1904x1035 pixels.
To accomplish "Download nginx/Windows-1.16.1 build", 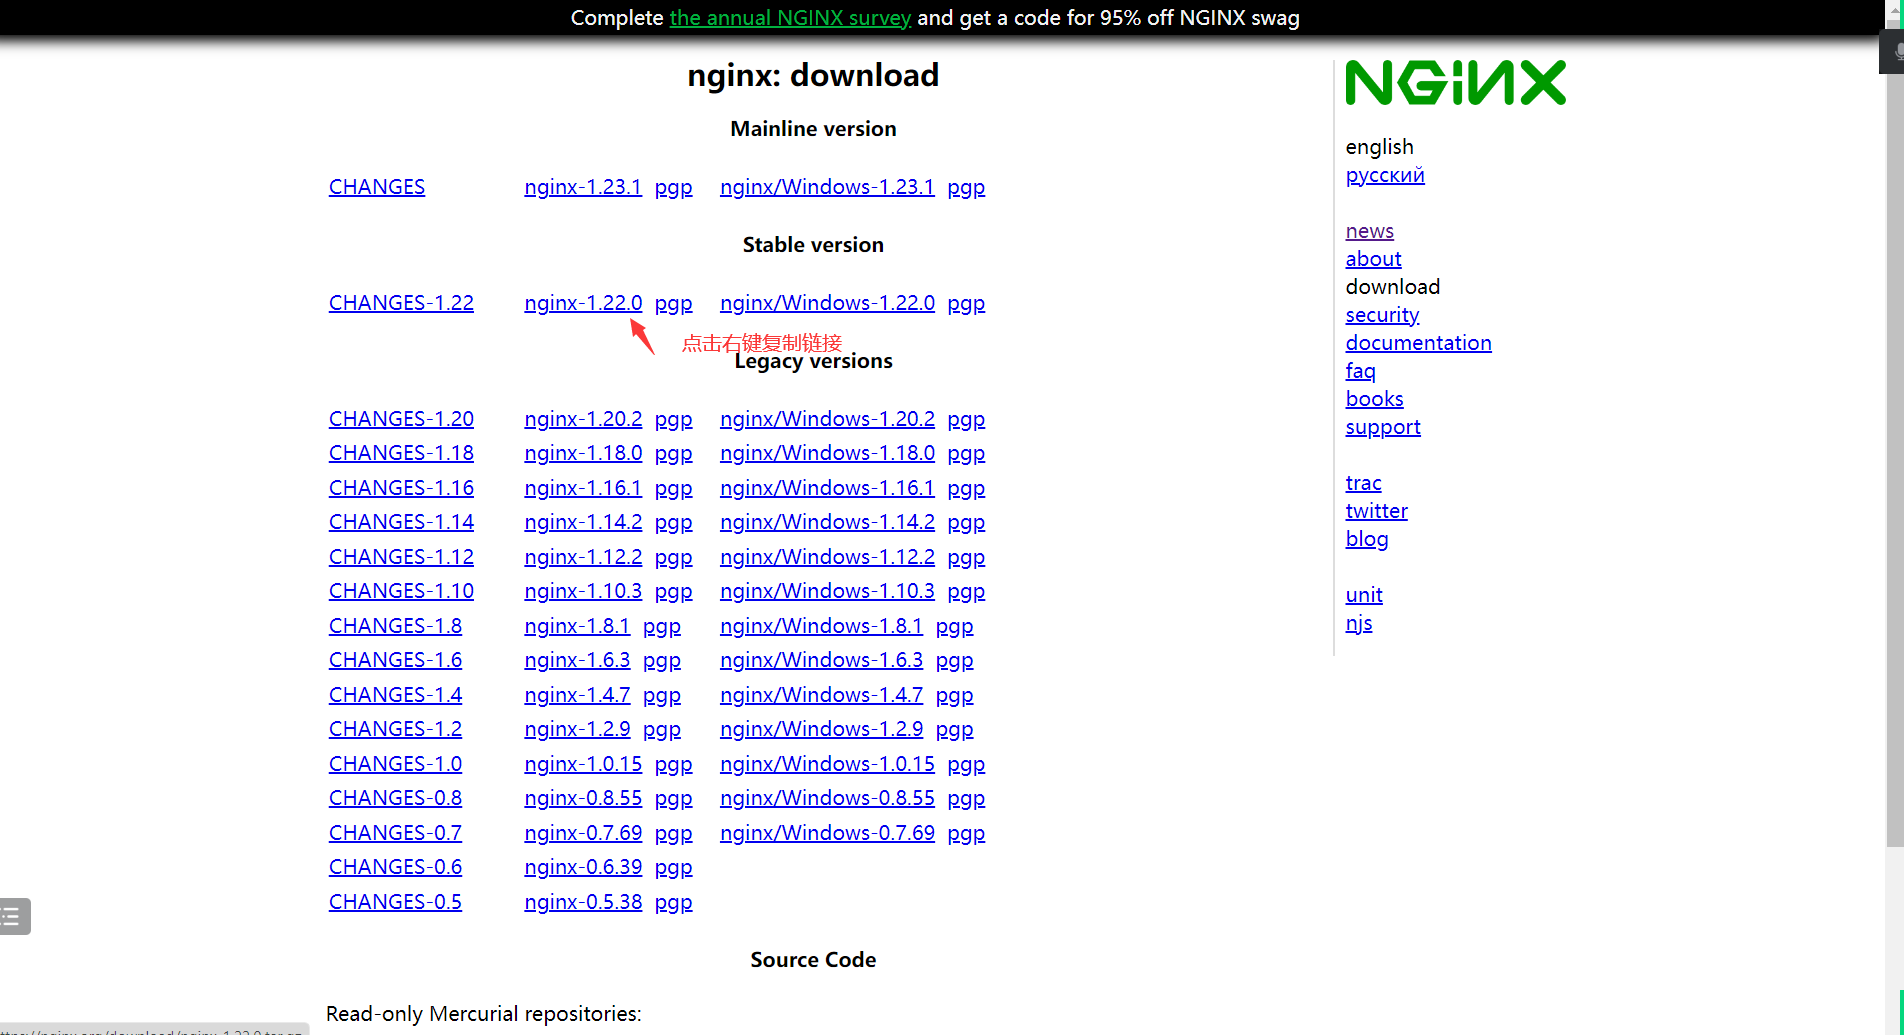I will tap(827, 488).
